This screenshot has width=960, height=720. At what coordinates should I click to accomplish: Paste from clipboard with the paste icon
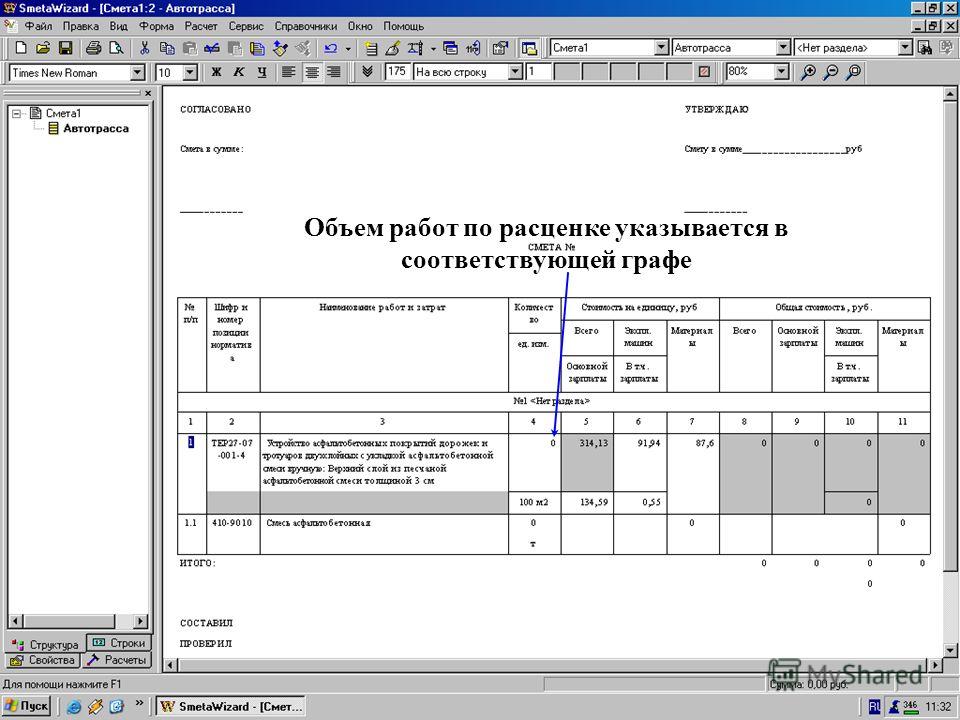click(x=189, y=48)
